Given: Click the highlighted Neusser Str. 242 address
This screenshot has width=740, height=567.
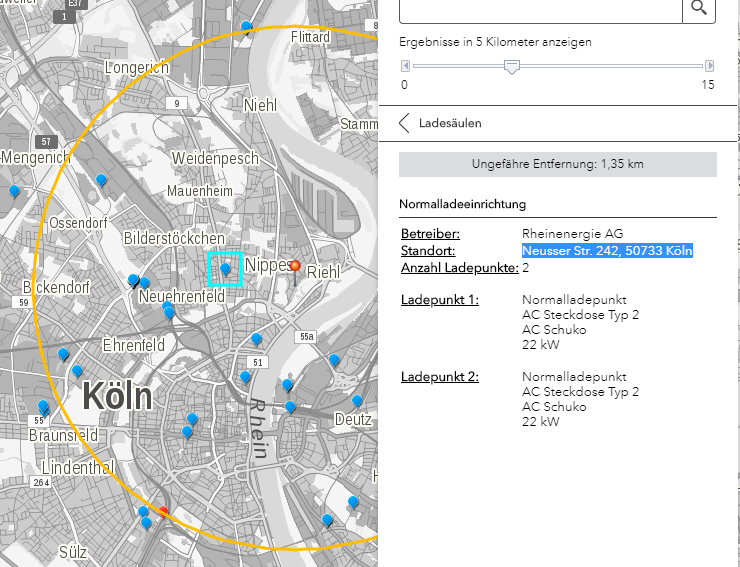Looking at the screenshot, I should [607, 251].
